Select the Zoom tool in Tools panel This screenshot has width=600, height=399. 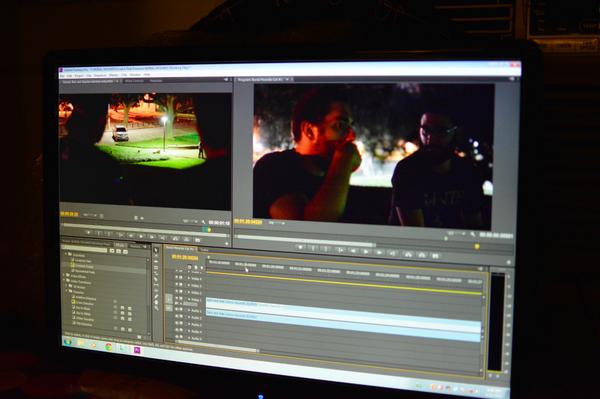coord(156,308)
